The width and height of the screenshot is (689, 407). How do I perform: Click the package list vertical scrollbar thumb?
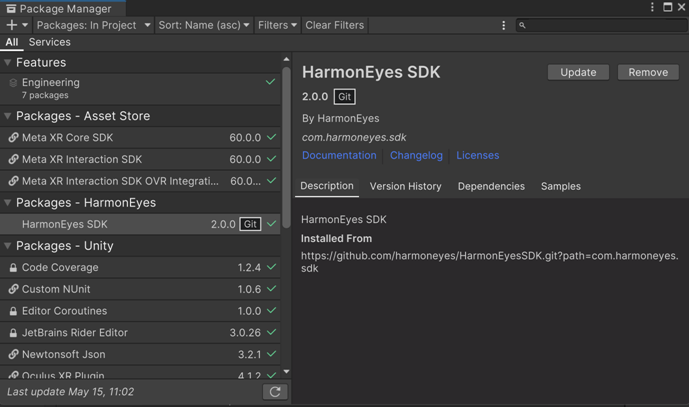point(286,147)
